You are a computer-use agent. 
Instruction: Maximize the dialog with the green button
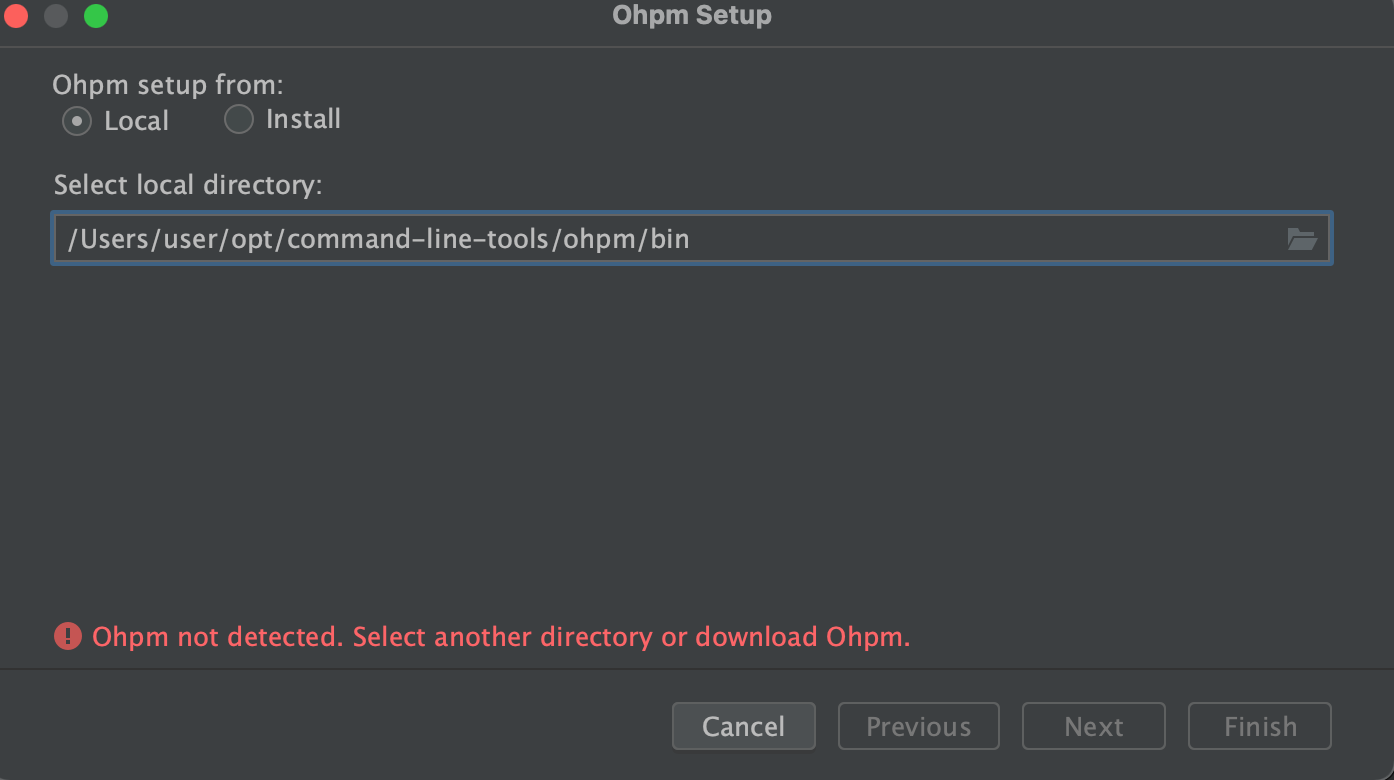pos(96,16)
